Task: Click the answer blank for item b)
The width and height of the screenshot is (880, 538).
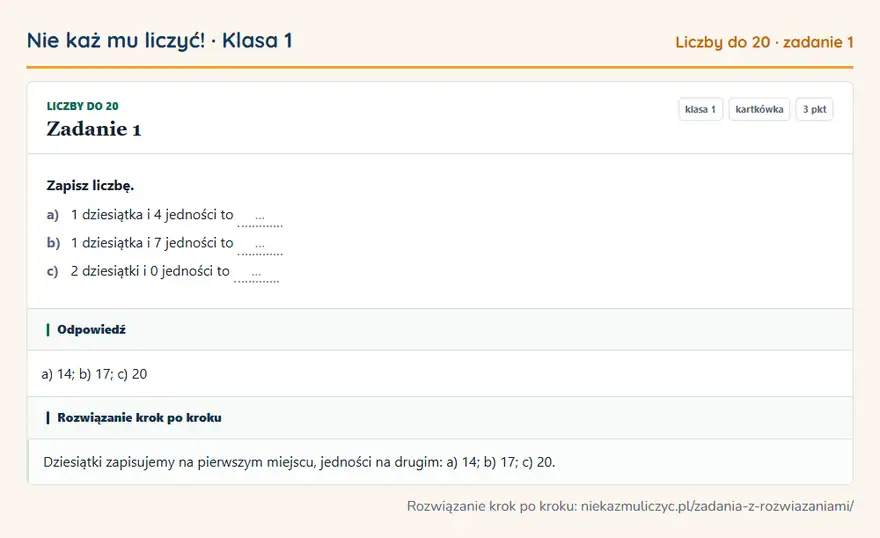Action: (260, 245)
